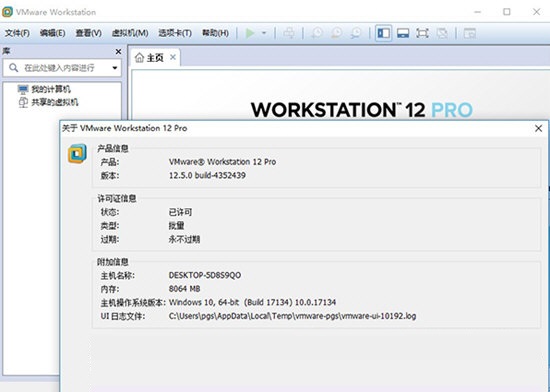Click the take snapshot clock icon
This screenshot has width=550, height=392.
tap(317, 33)
